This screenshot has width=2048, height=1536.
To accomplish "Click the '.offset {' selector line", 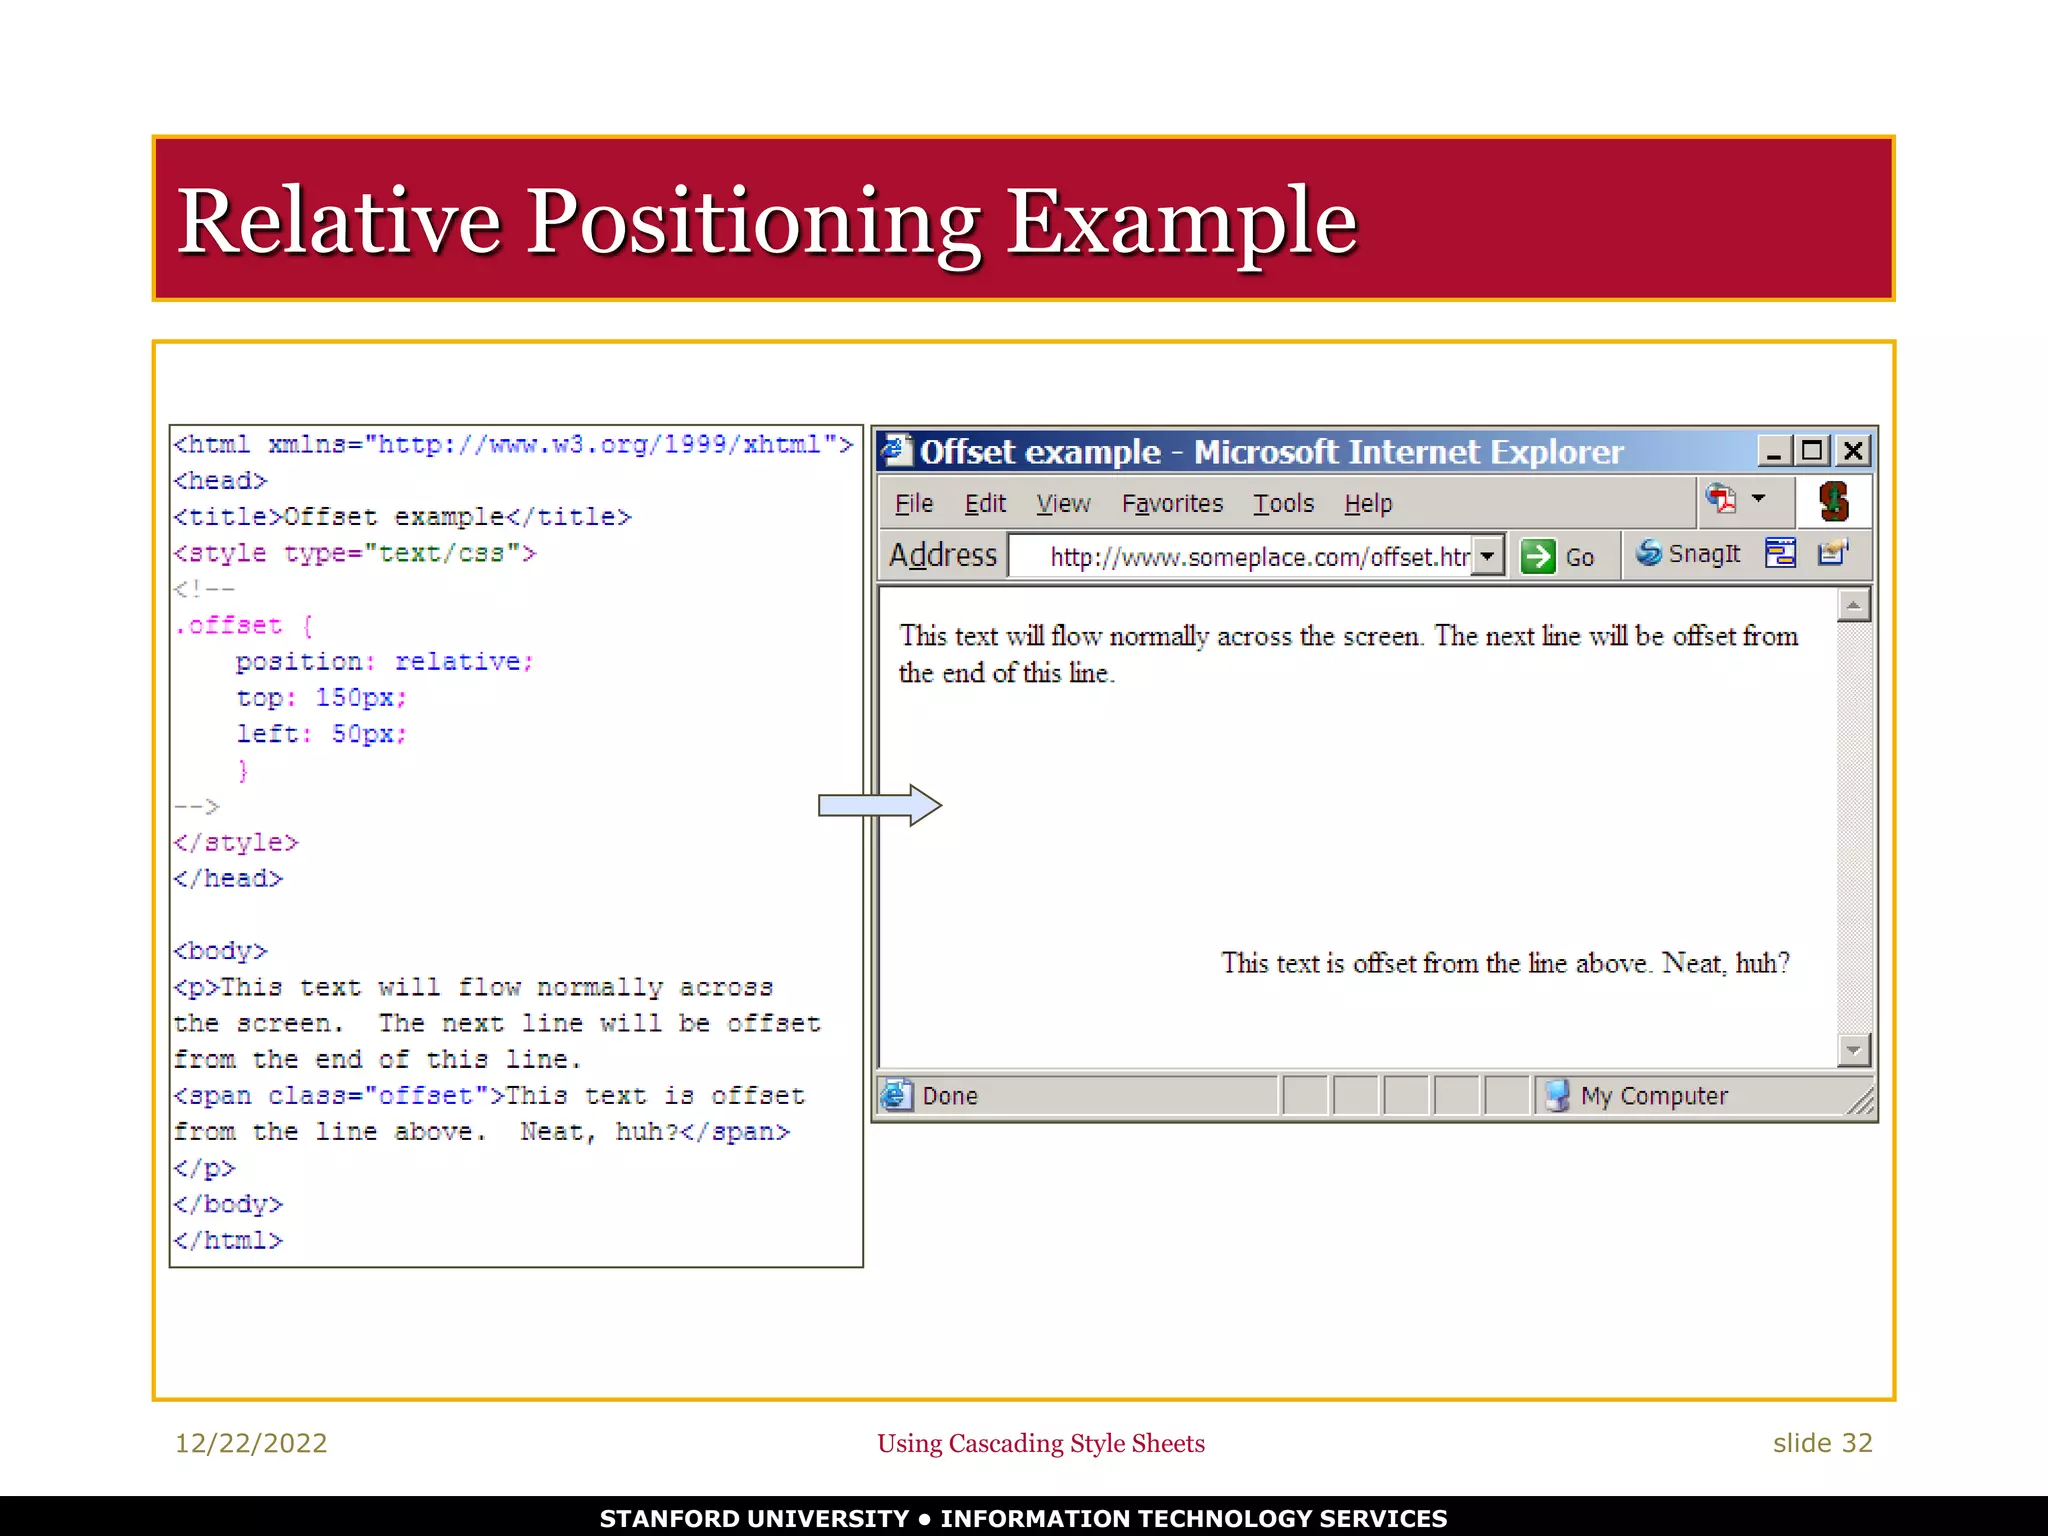I will pos(244,626).
